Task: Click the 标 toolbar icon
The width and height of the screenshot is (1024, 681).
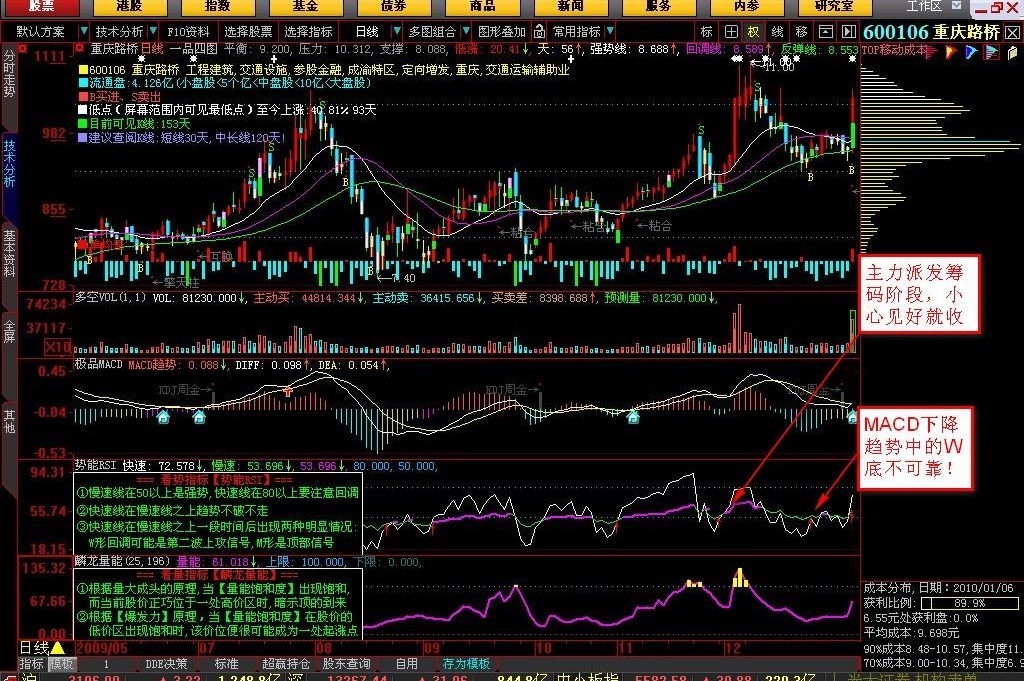Action: pyautogui.click(x=707, y=32)
